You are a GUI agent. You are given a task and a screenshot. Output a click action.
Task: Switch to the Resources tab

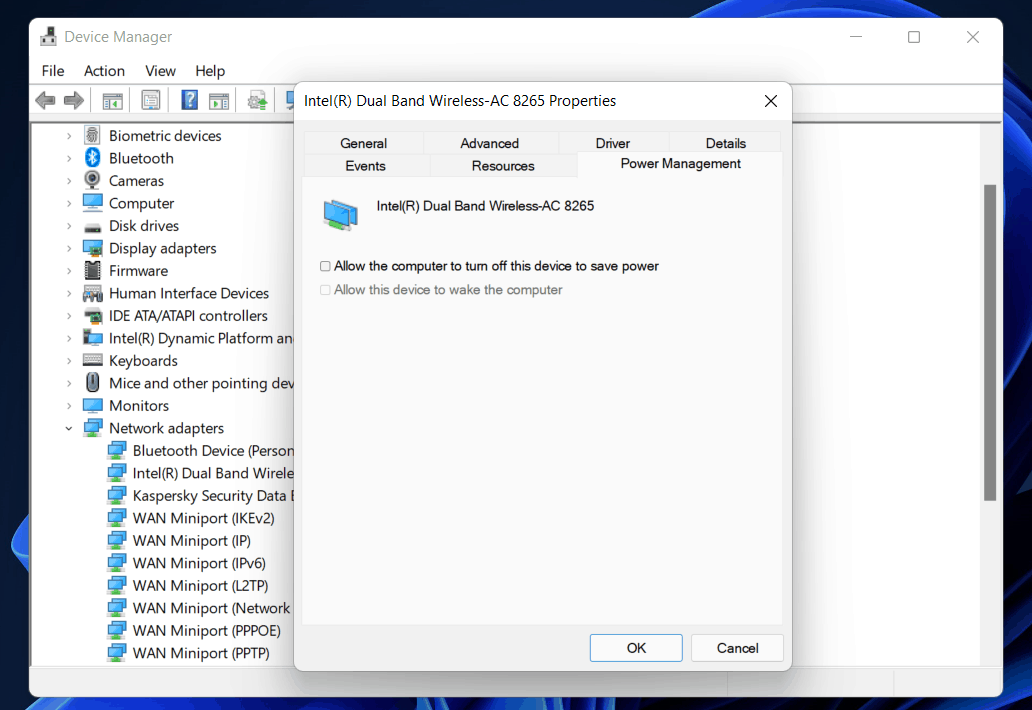click(503, 166)
